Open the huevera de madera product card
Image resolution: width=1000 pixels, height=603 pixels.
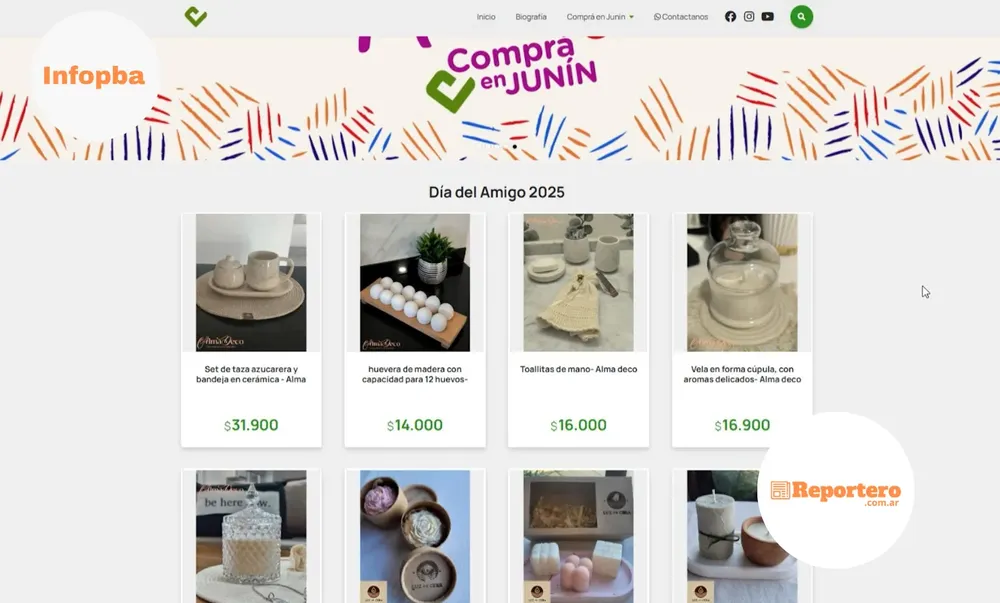[x=415, y=330]
